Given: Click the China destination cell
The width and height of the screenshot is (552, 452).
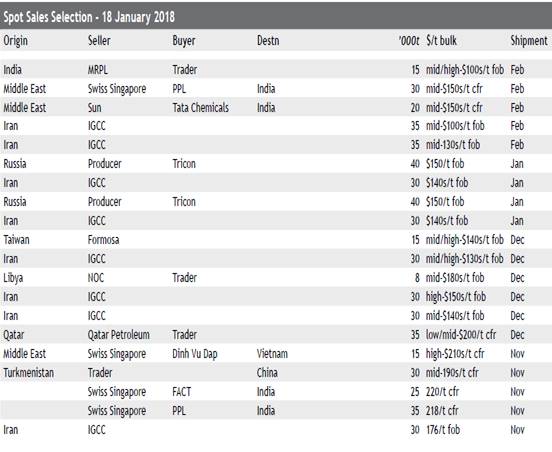Looking at the screenshot, I should (x=267, y=373).
